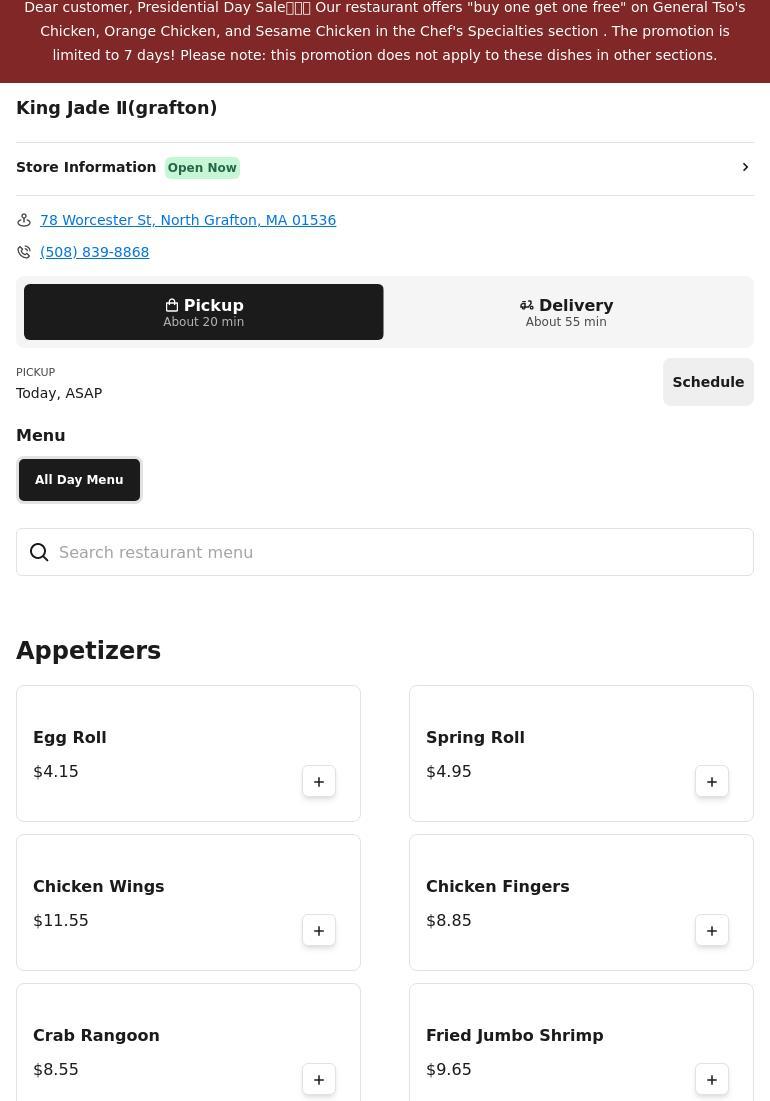770x1101 pixels.
Task: Switch order type to Delivery
Action: (x=566, y=312)
